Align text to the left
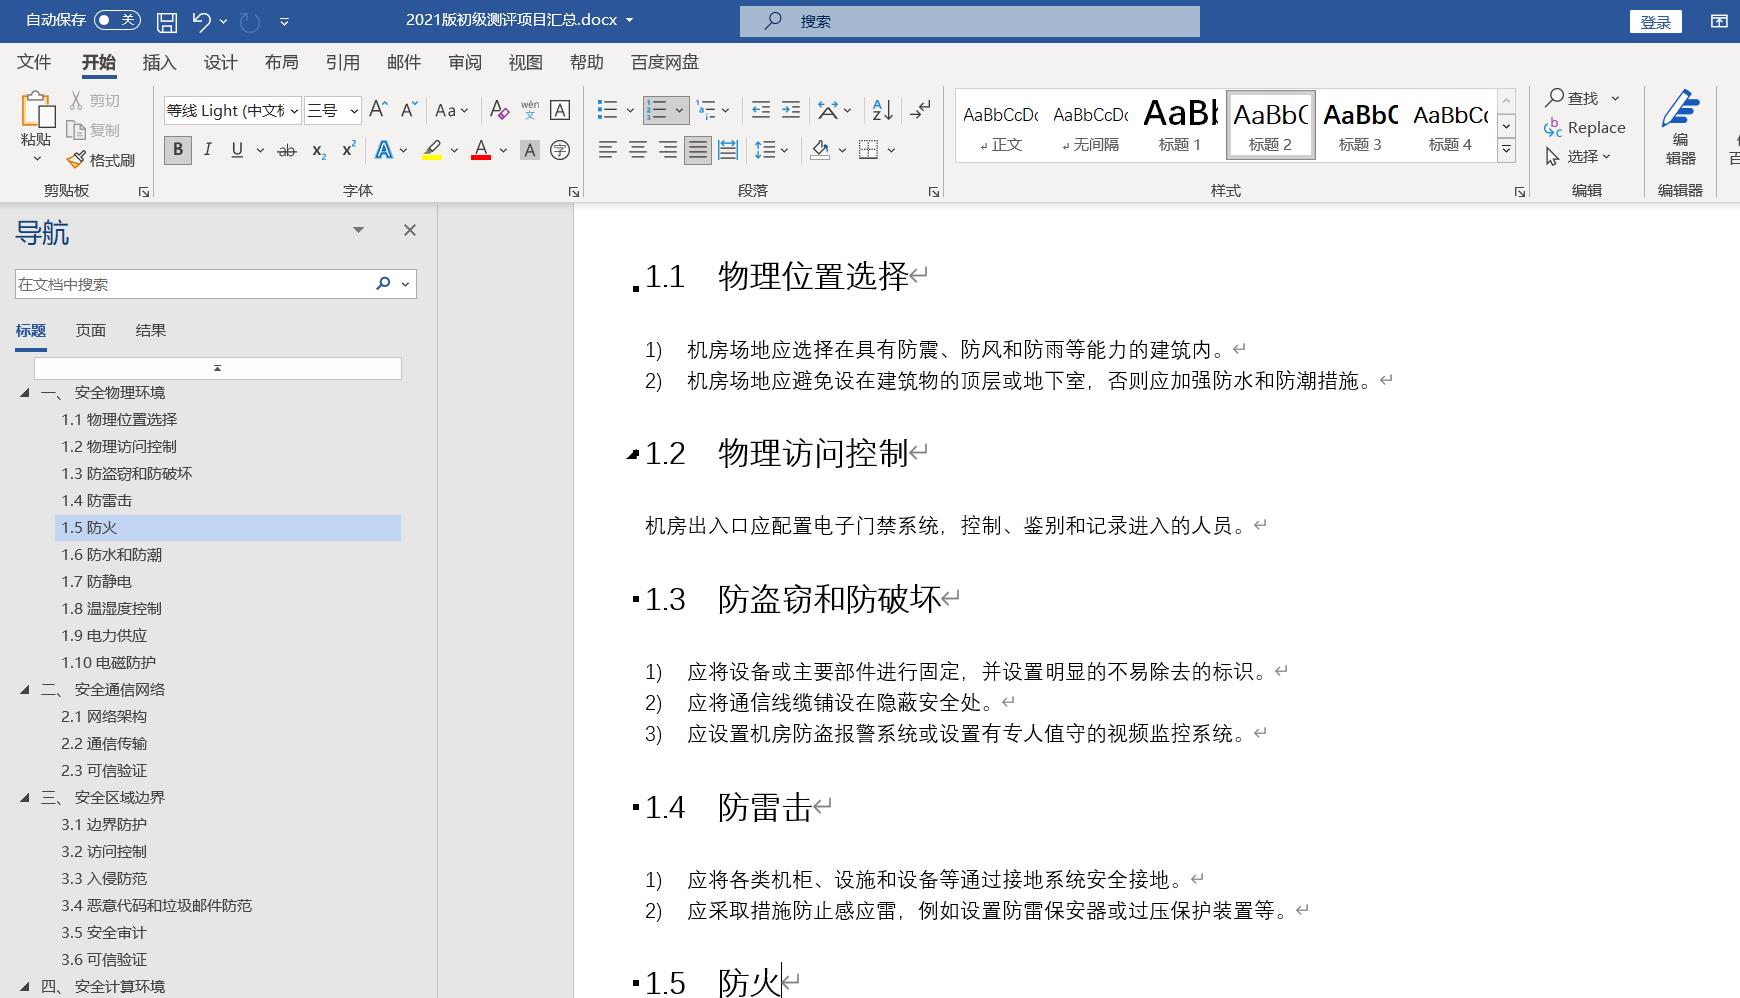The width and height of the screenshot is (1740, 998). tap(607, 150)
